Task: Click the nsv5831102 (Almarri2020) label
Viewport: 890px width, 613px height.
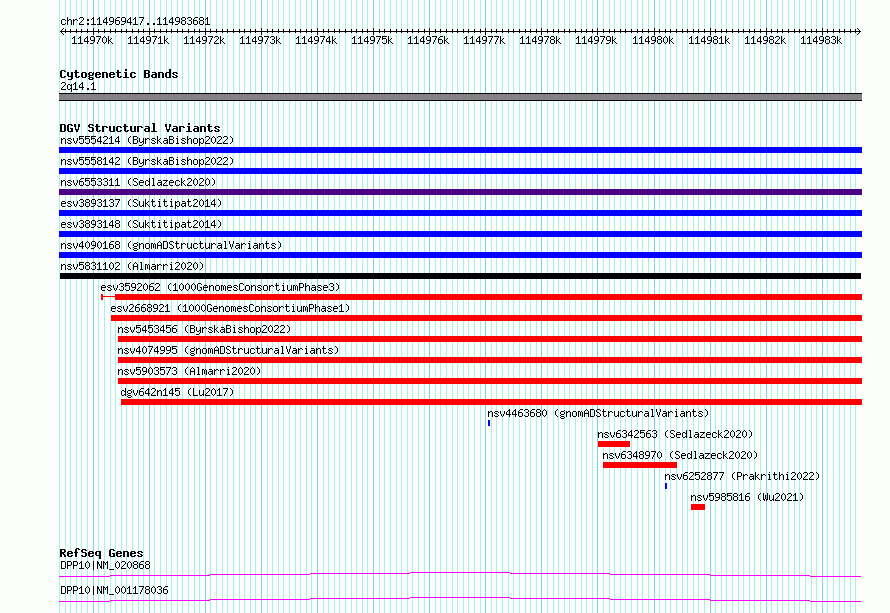Action: pos(132,266)
